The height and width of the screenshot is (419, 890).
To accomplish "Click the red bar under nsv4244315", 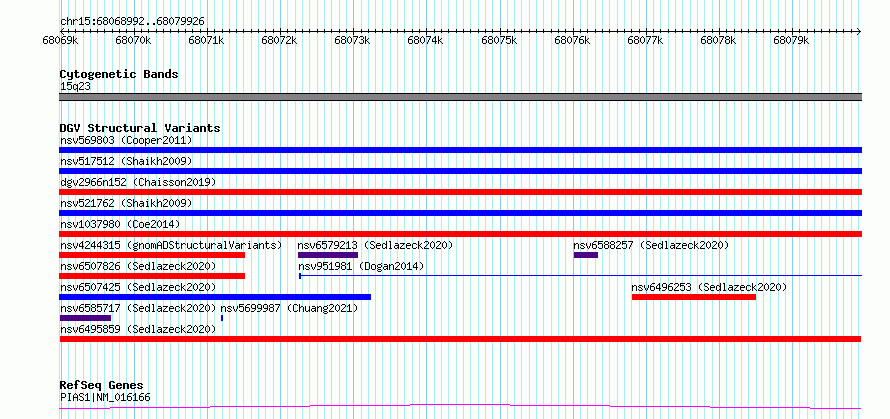I will [152, 255].
